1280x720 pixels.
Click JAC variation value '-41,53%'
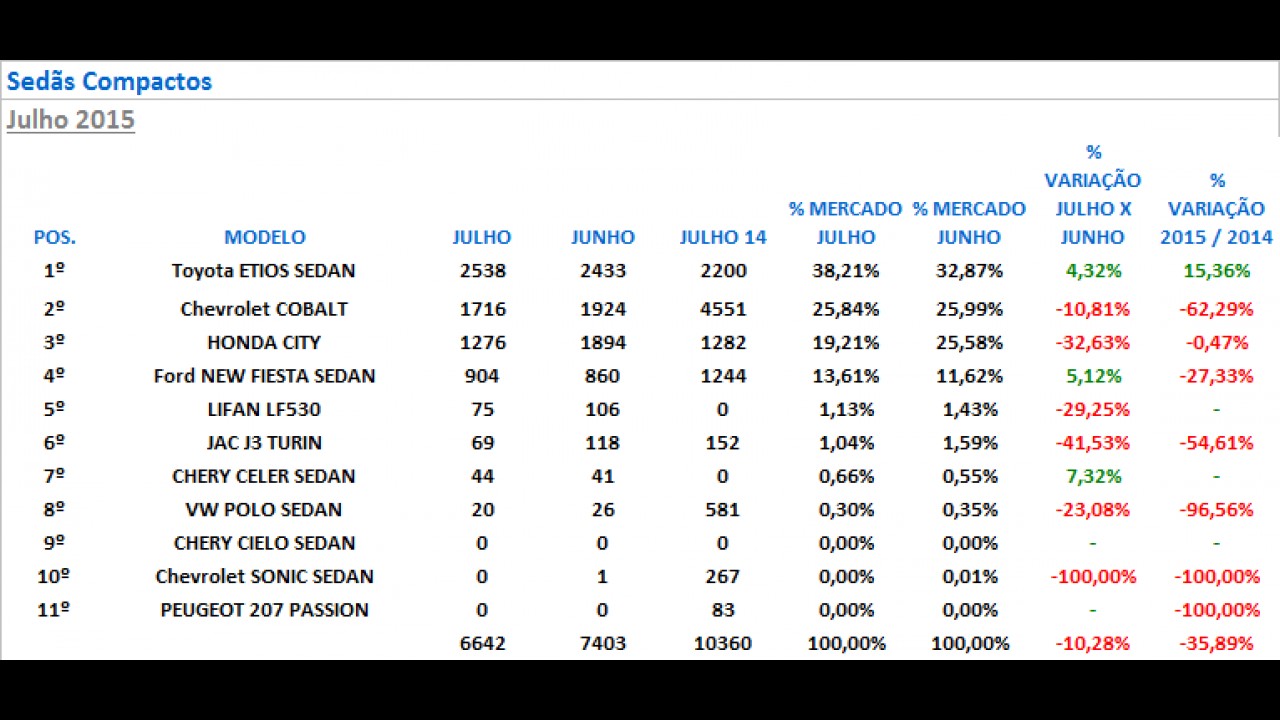point(1093,443)
